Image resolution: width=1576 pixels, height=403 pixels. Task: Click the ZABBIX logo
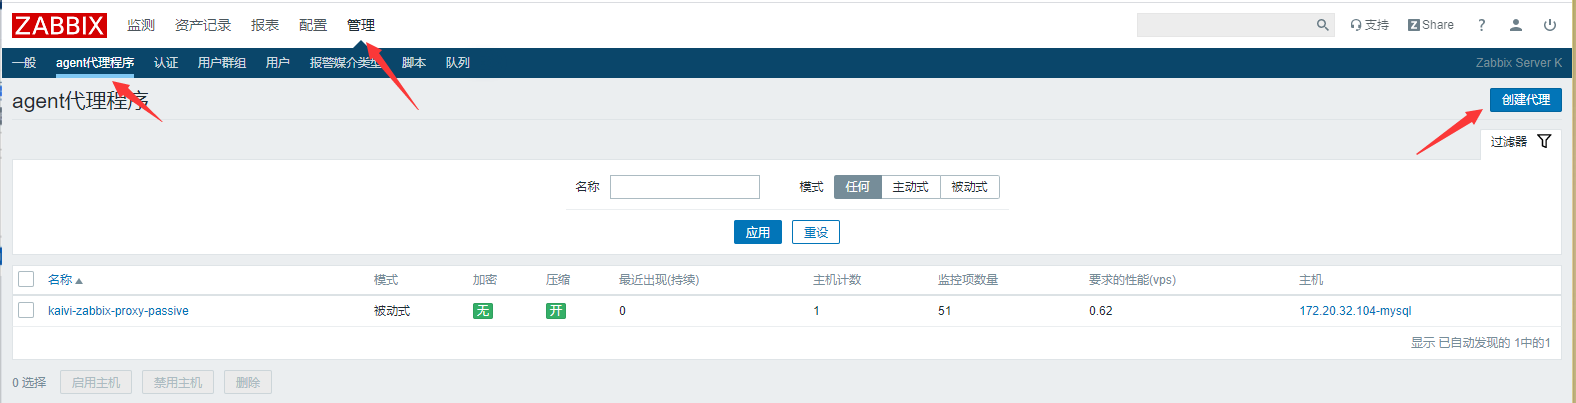59,25
